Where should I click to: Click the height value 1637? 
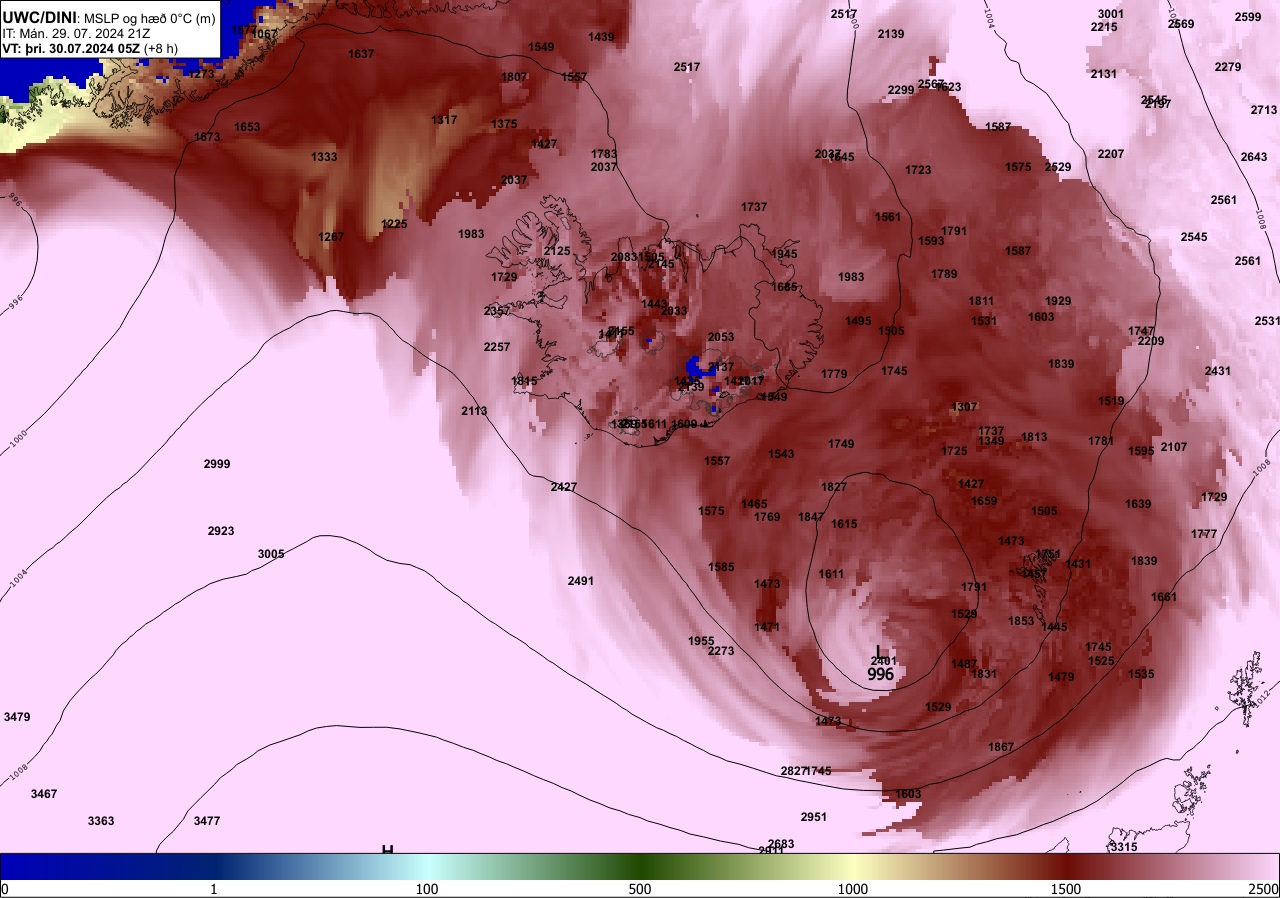(x=361, y=54)
